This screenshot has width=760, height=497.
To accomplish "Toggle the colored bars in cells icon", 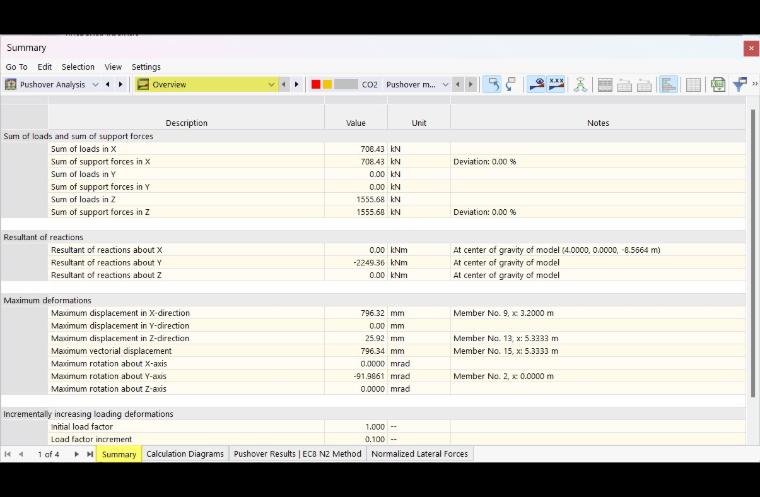I will 668,84.
